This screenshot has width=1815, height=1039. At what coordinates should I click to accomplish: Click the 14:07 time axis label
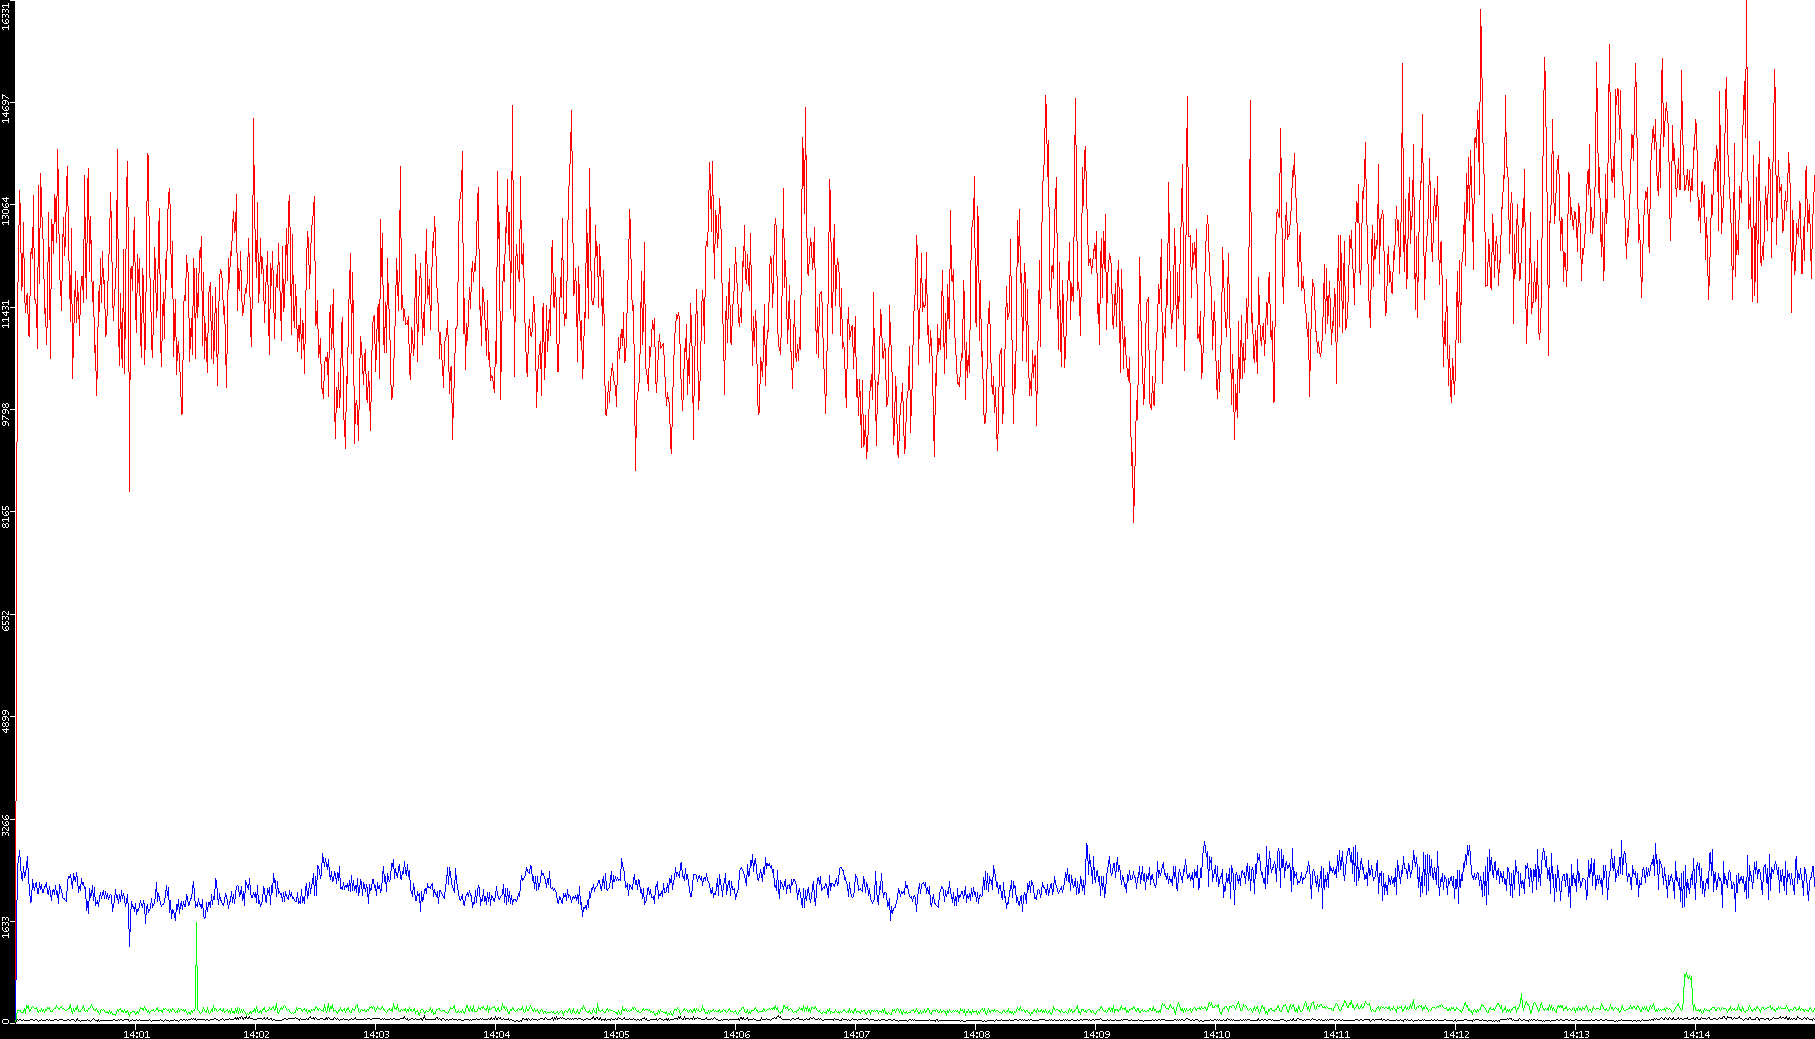[x=856, y=1034]
